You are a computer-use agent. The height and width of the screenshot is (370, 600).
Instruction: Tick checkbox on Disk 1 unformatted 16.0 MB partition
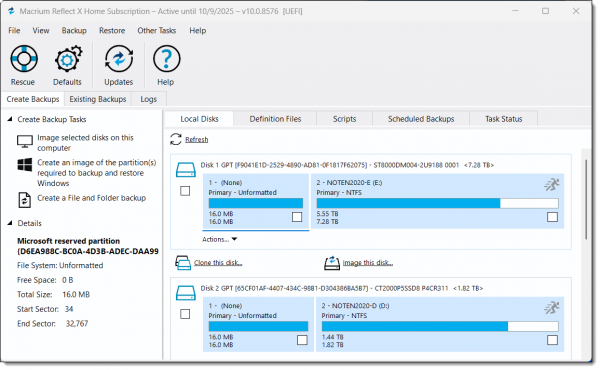coord(297,217)
